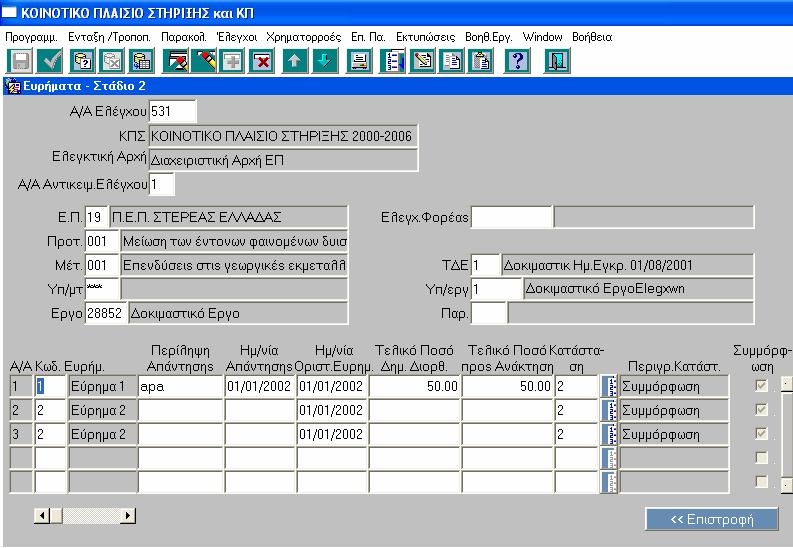Open status list button for row 3
793x548 pixels.
point(609,434)
